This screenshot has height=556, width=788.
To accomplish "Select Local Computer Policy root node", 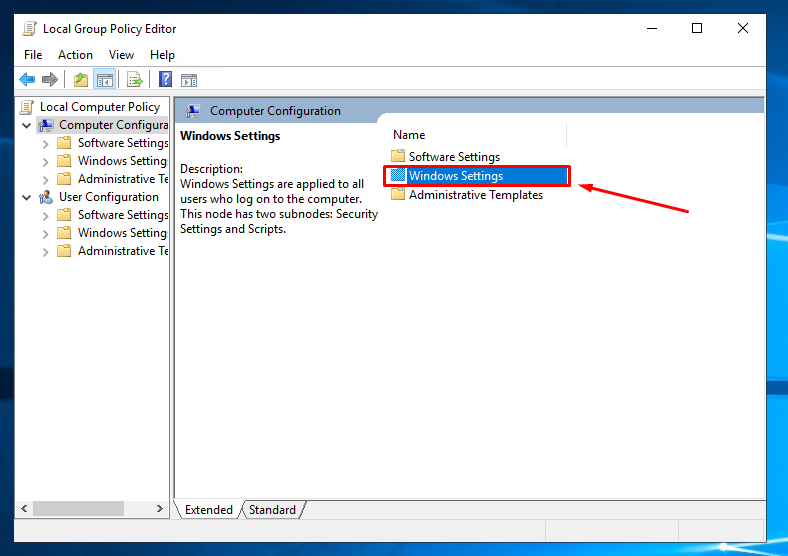I will pyautogui.click(x=100, y=107).
